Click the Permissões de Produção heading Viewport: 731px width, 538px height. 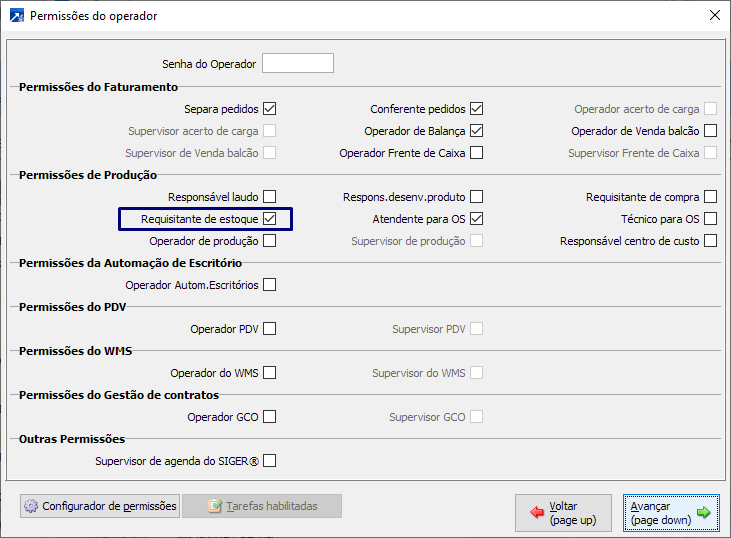(x=88, y=175)
